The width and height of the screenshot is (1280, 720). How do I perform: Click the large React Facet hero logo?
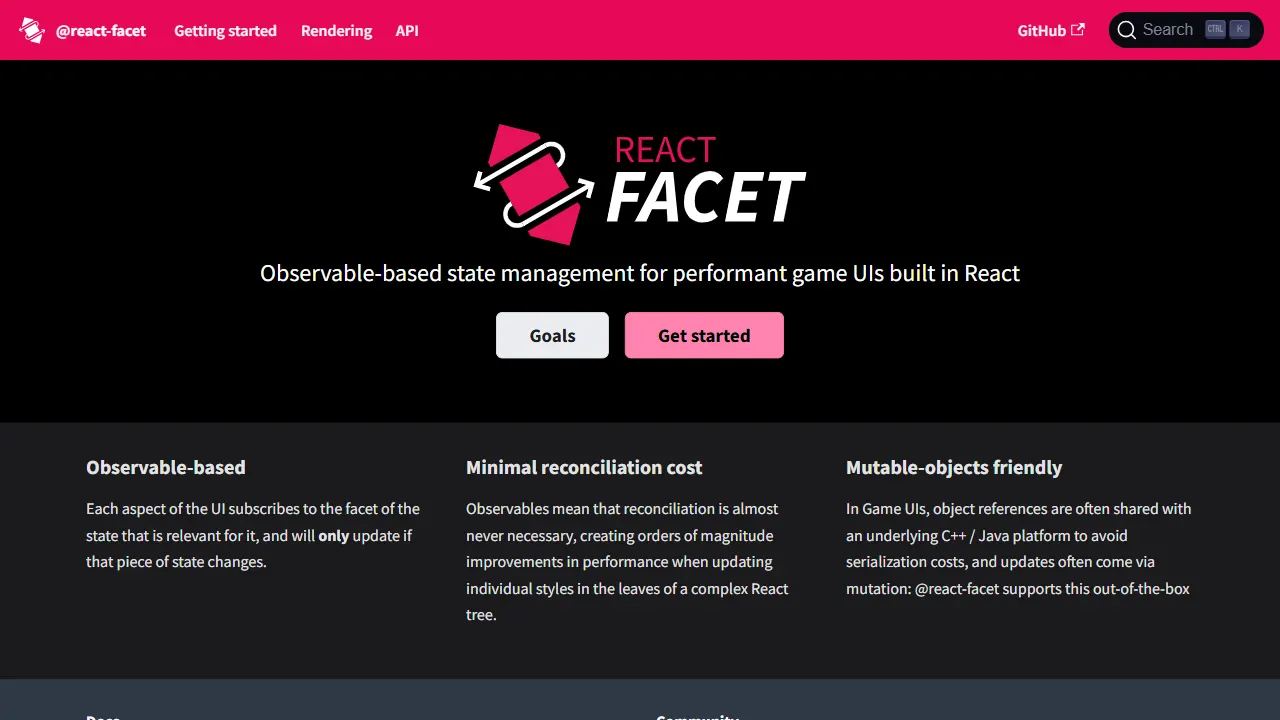[640, 184]
